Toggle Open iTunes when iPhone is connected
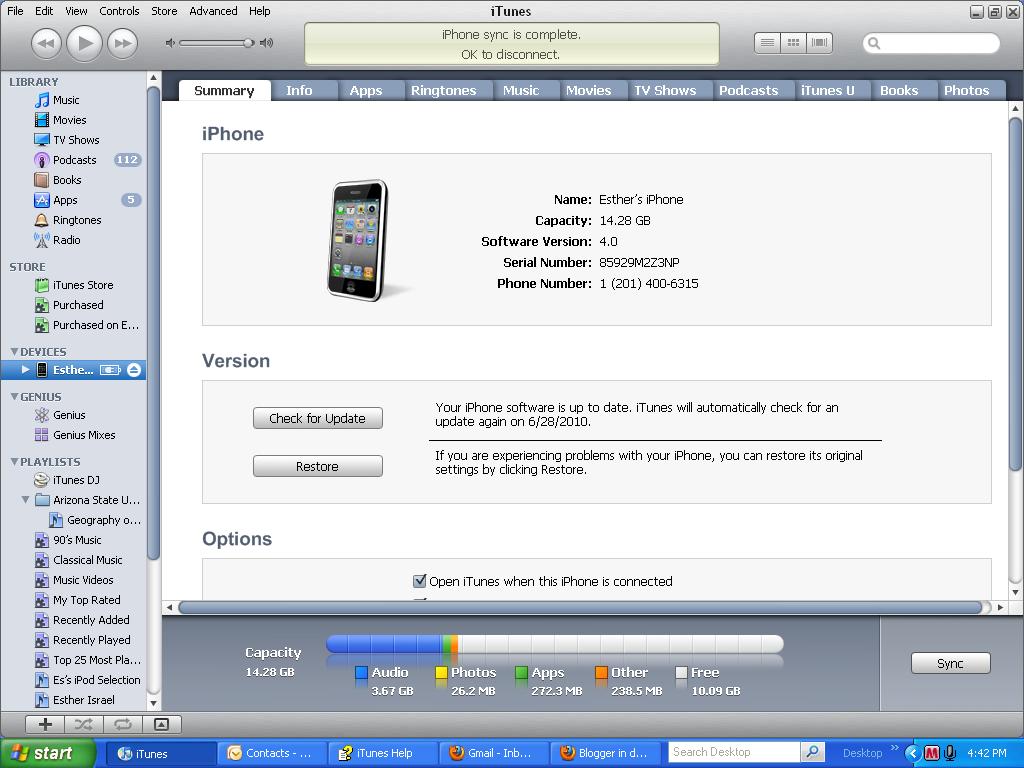1024x768 pixels. pyautogui.click(x=420, y=581)
